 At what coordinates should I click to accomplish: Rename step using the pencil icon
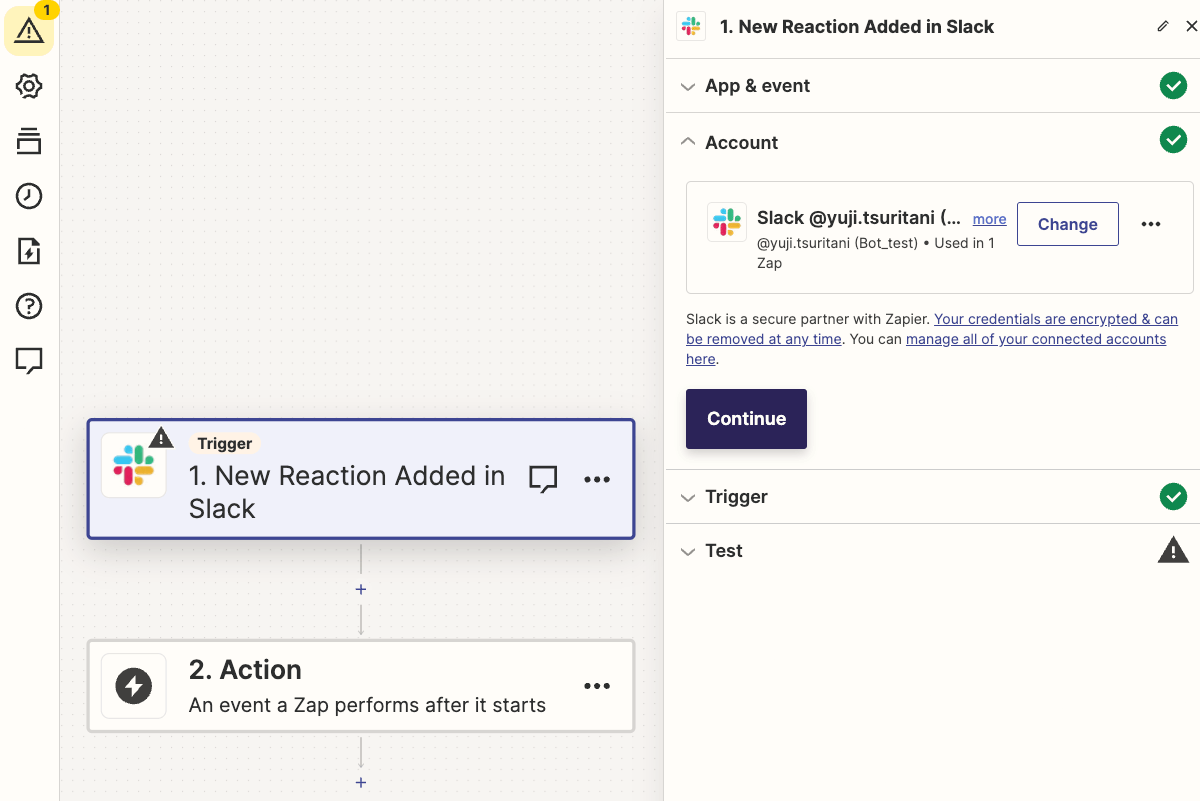1162,27
